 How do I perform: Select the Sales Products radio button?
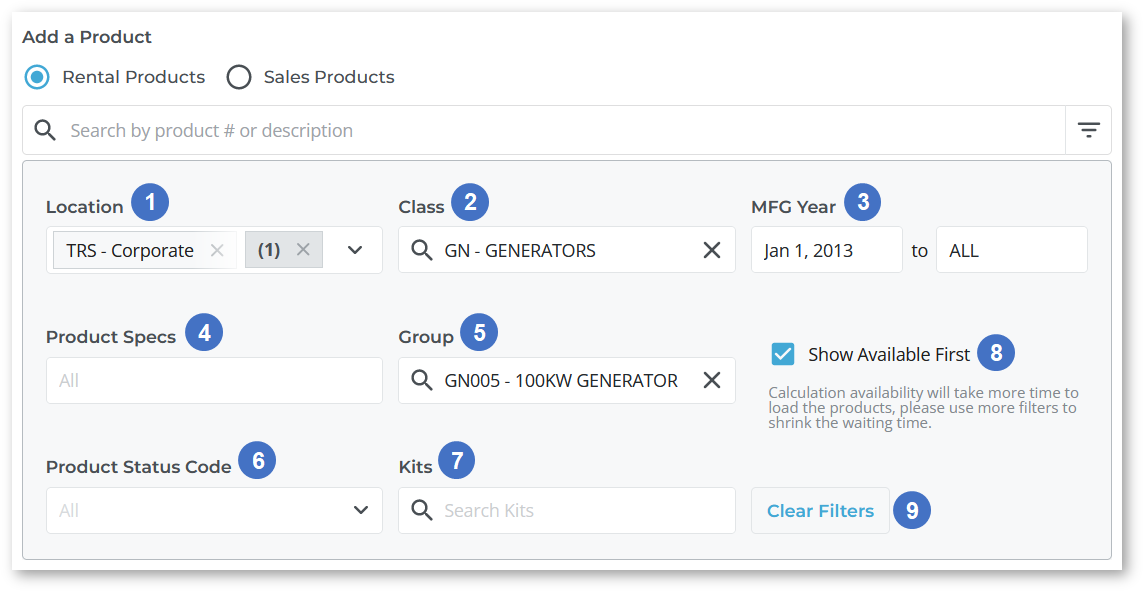pos(238,77)
